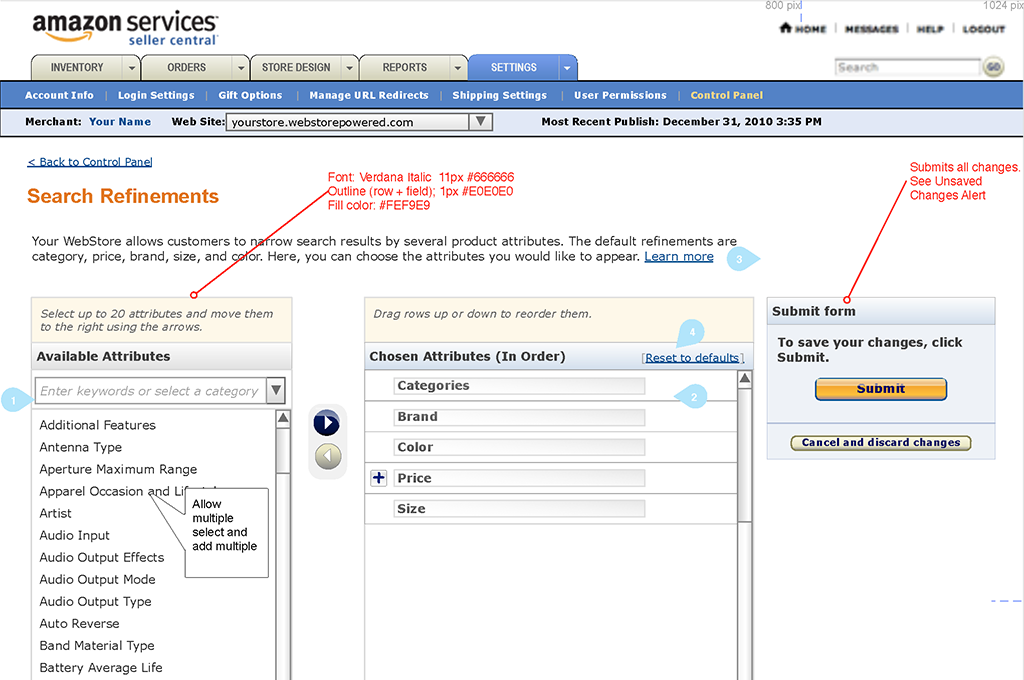Expand the Price row plus icon
1024x680 pixels.
tap(378, 478)
